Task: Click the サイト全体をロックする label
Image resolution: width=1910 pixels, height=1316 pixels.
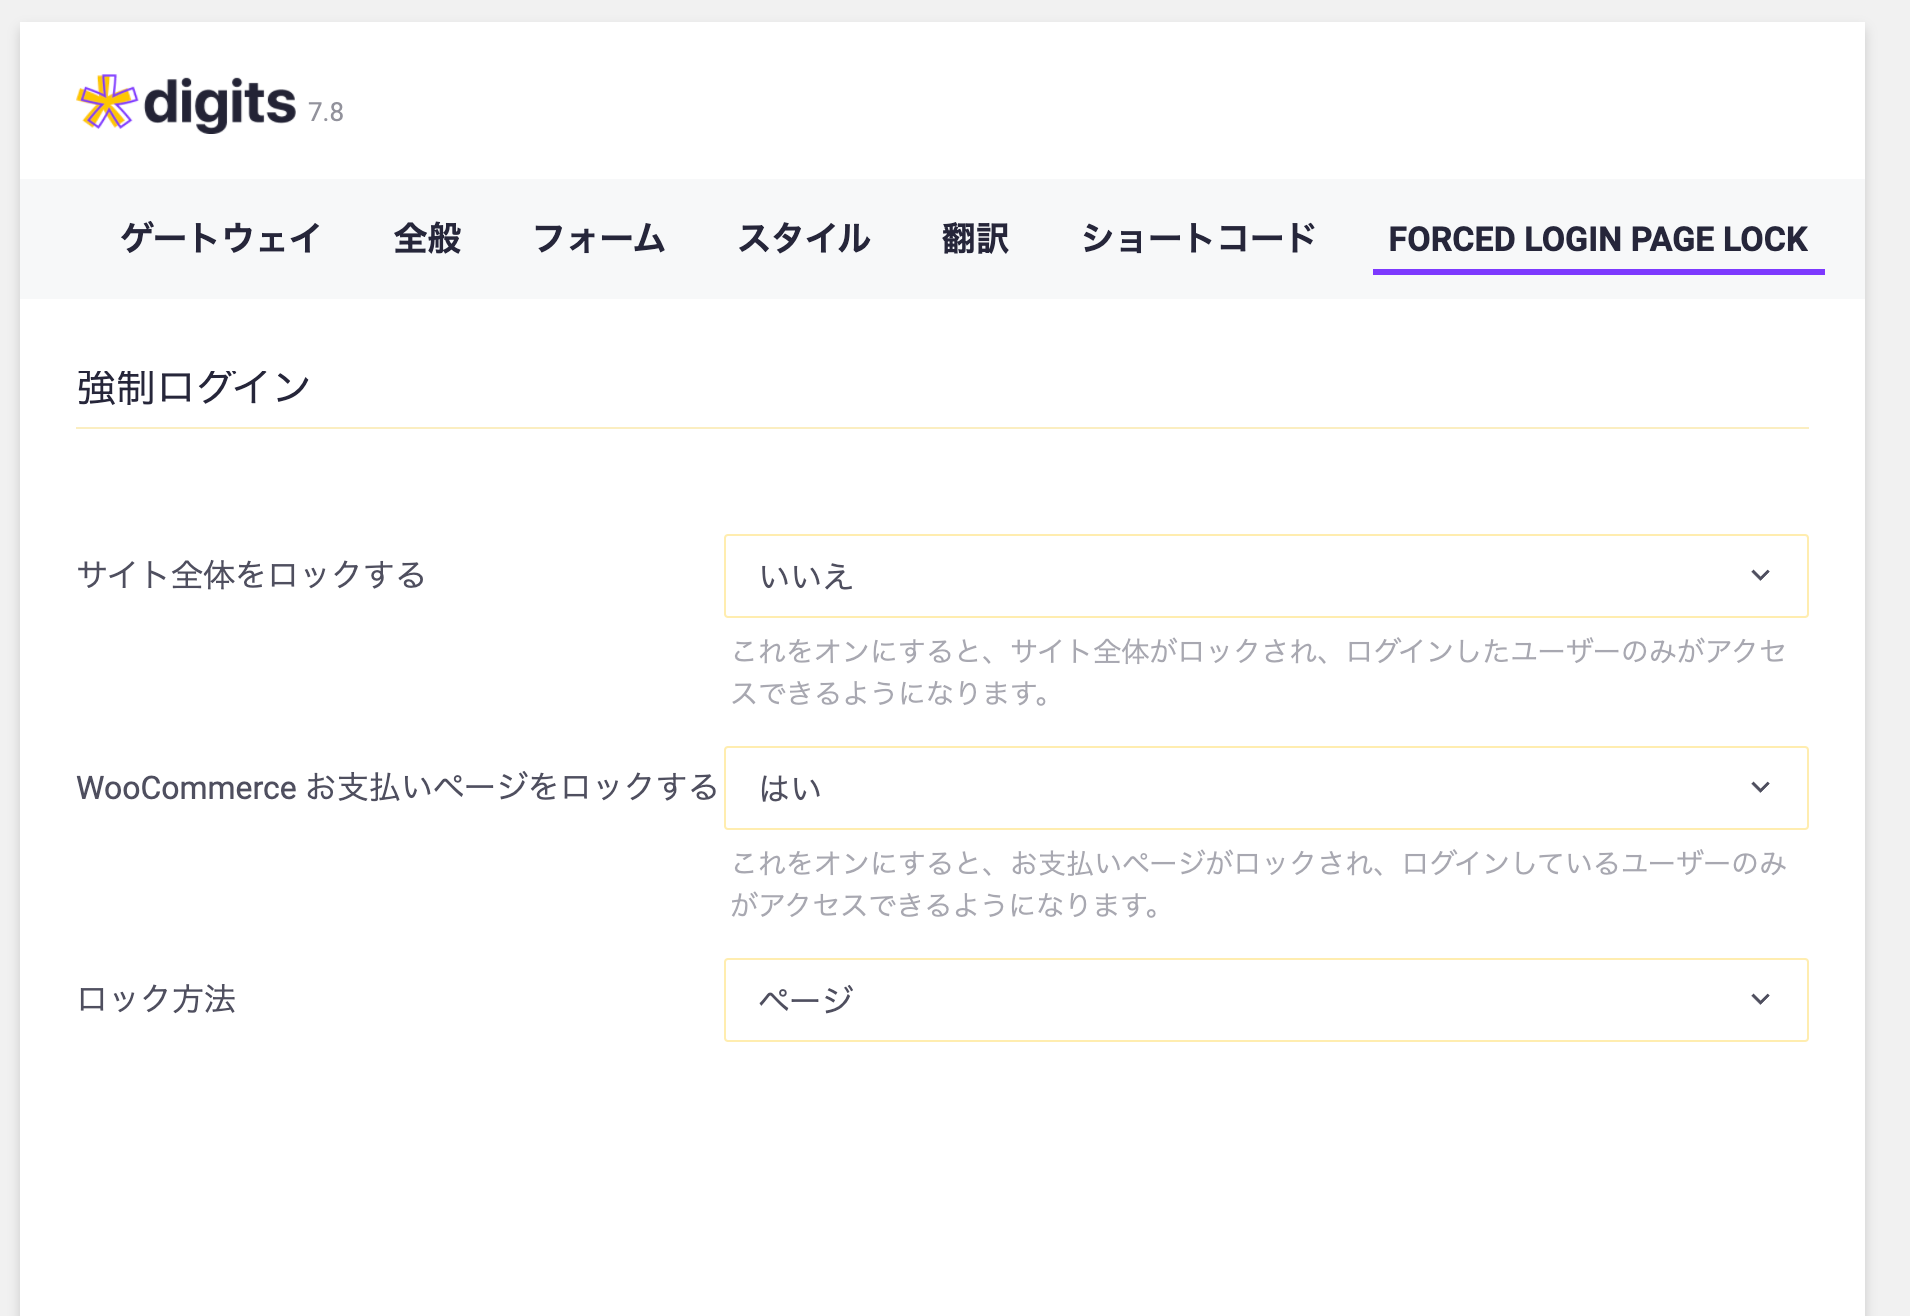Action: [x=251, y=575]
